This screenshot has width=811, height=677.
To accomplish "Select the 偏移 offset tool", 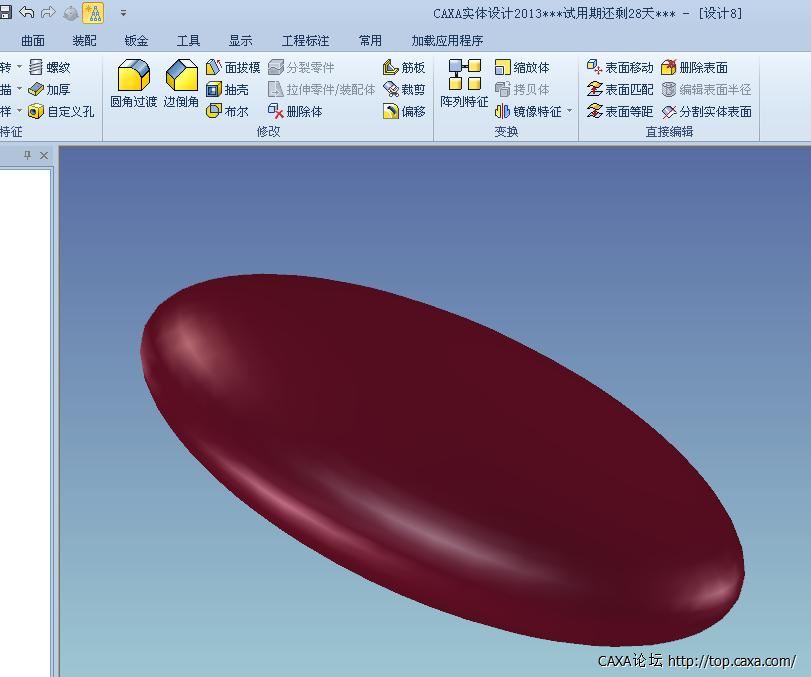I will pos(404,111).
